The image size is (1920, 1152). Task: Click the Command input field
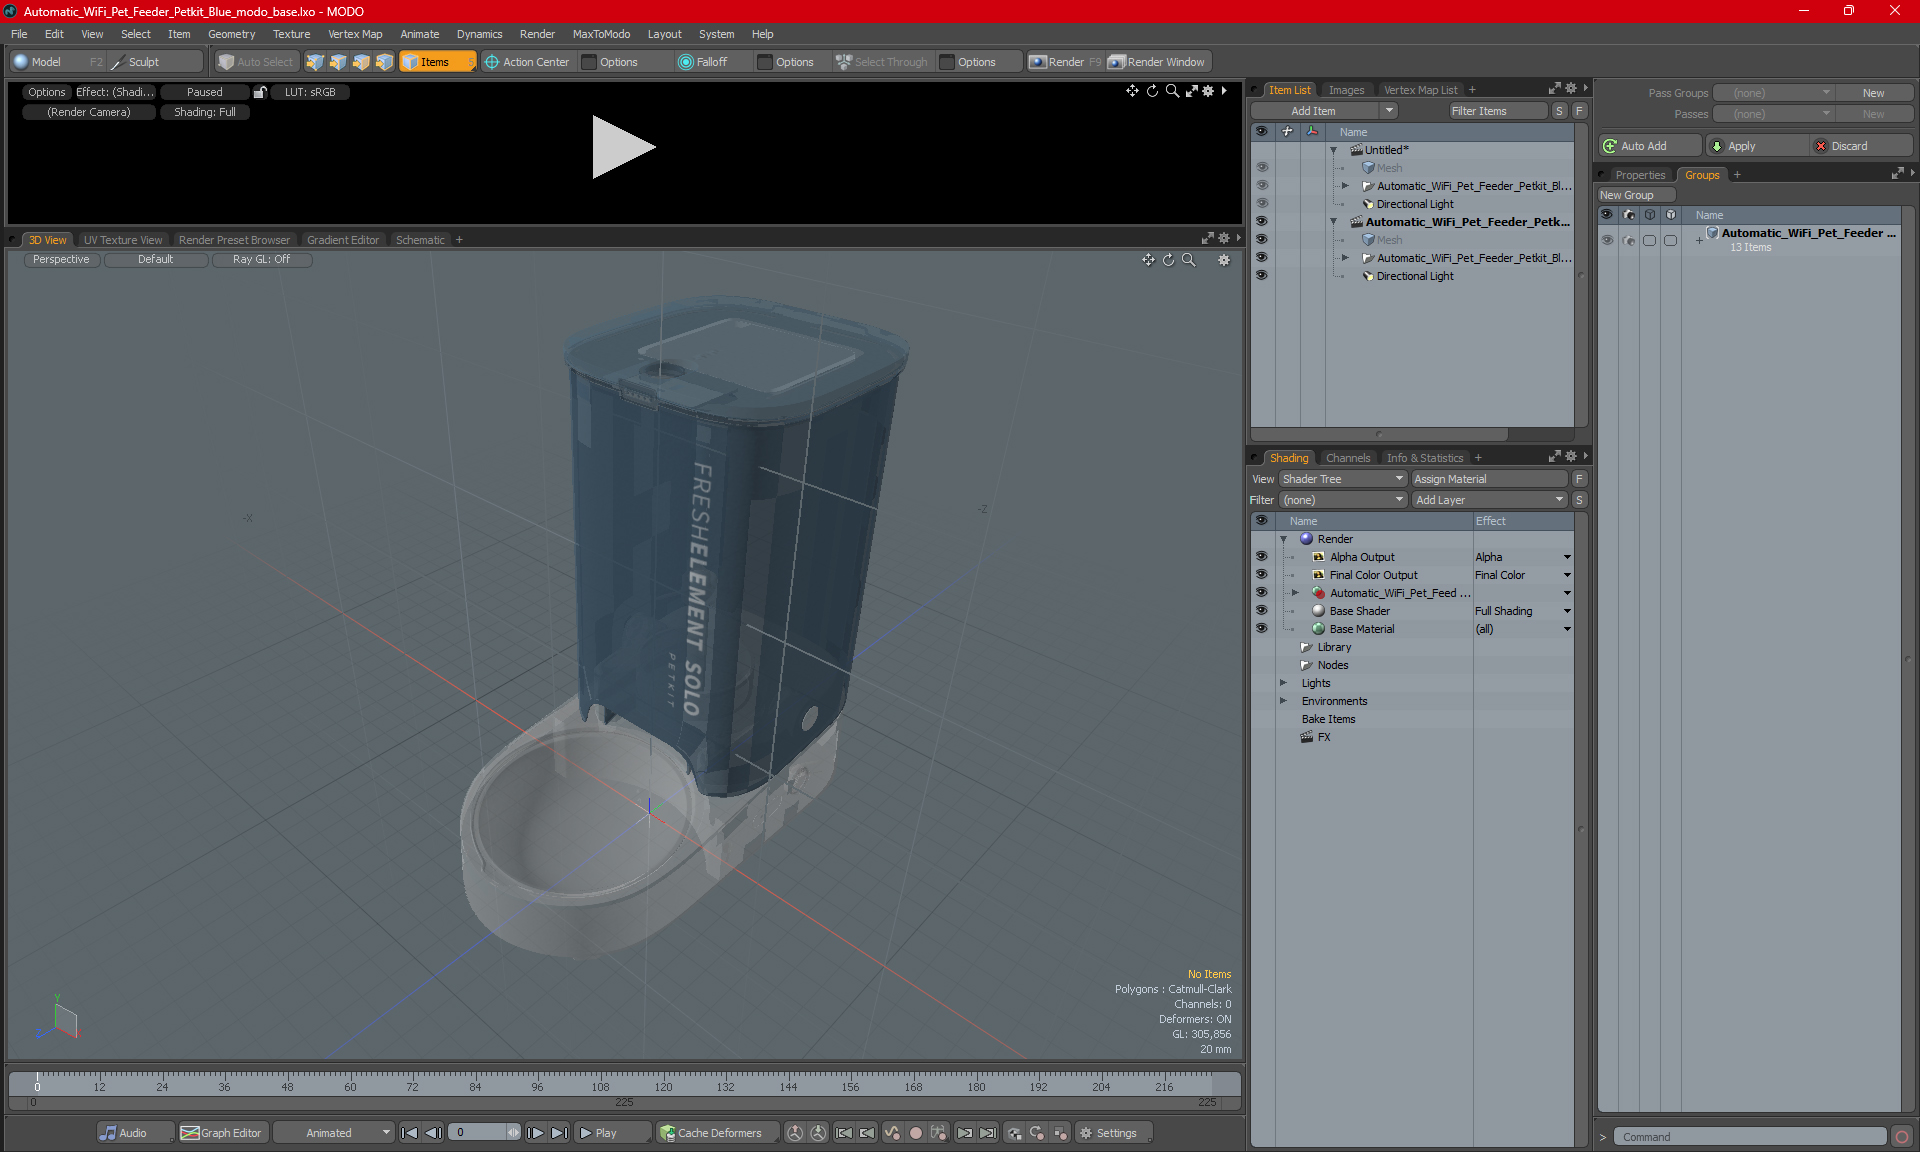point(1752,1137)
